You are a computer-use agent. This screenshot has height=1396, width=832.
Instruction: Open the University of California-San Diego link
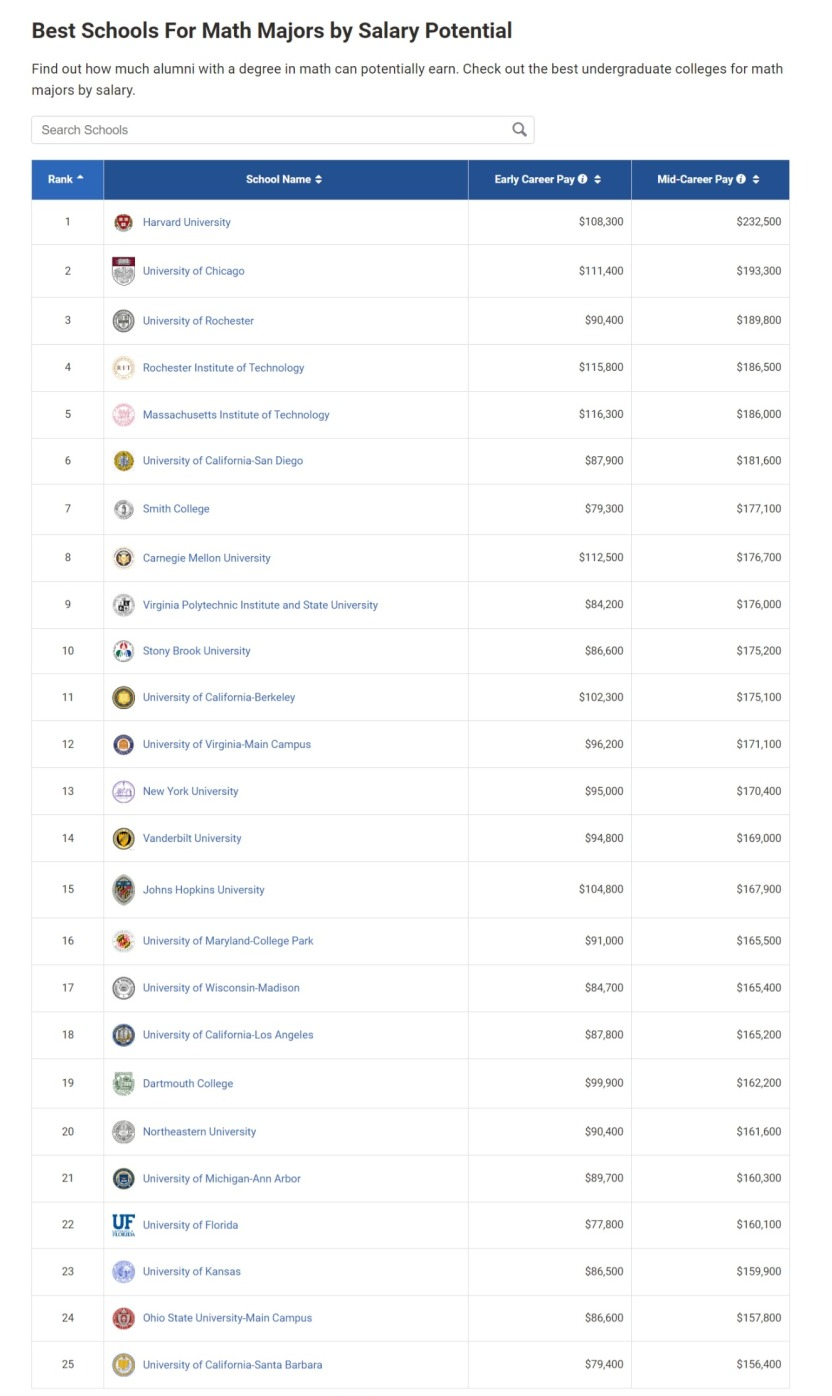click(223, 461)
